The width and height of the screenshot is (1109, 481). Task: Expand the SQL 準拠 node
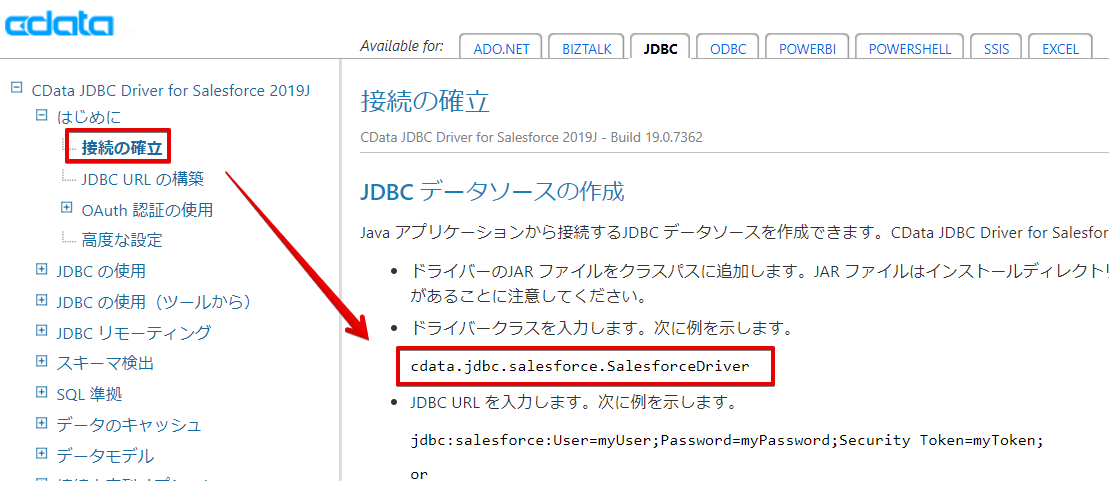coord(41,393)
